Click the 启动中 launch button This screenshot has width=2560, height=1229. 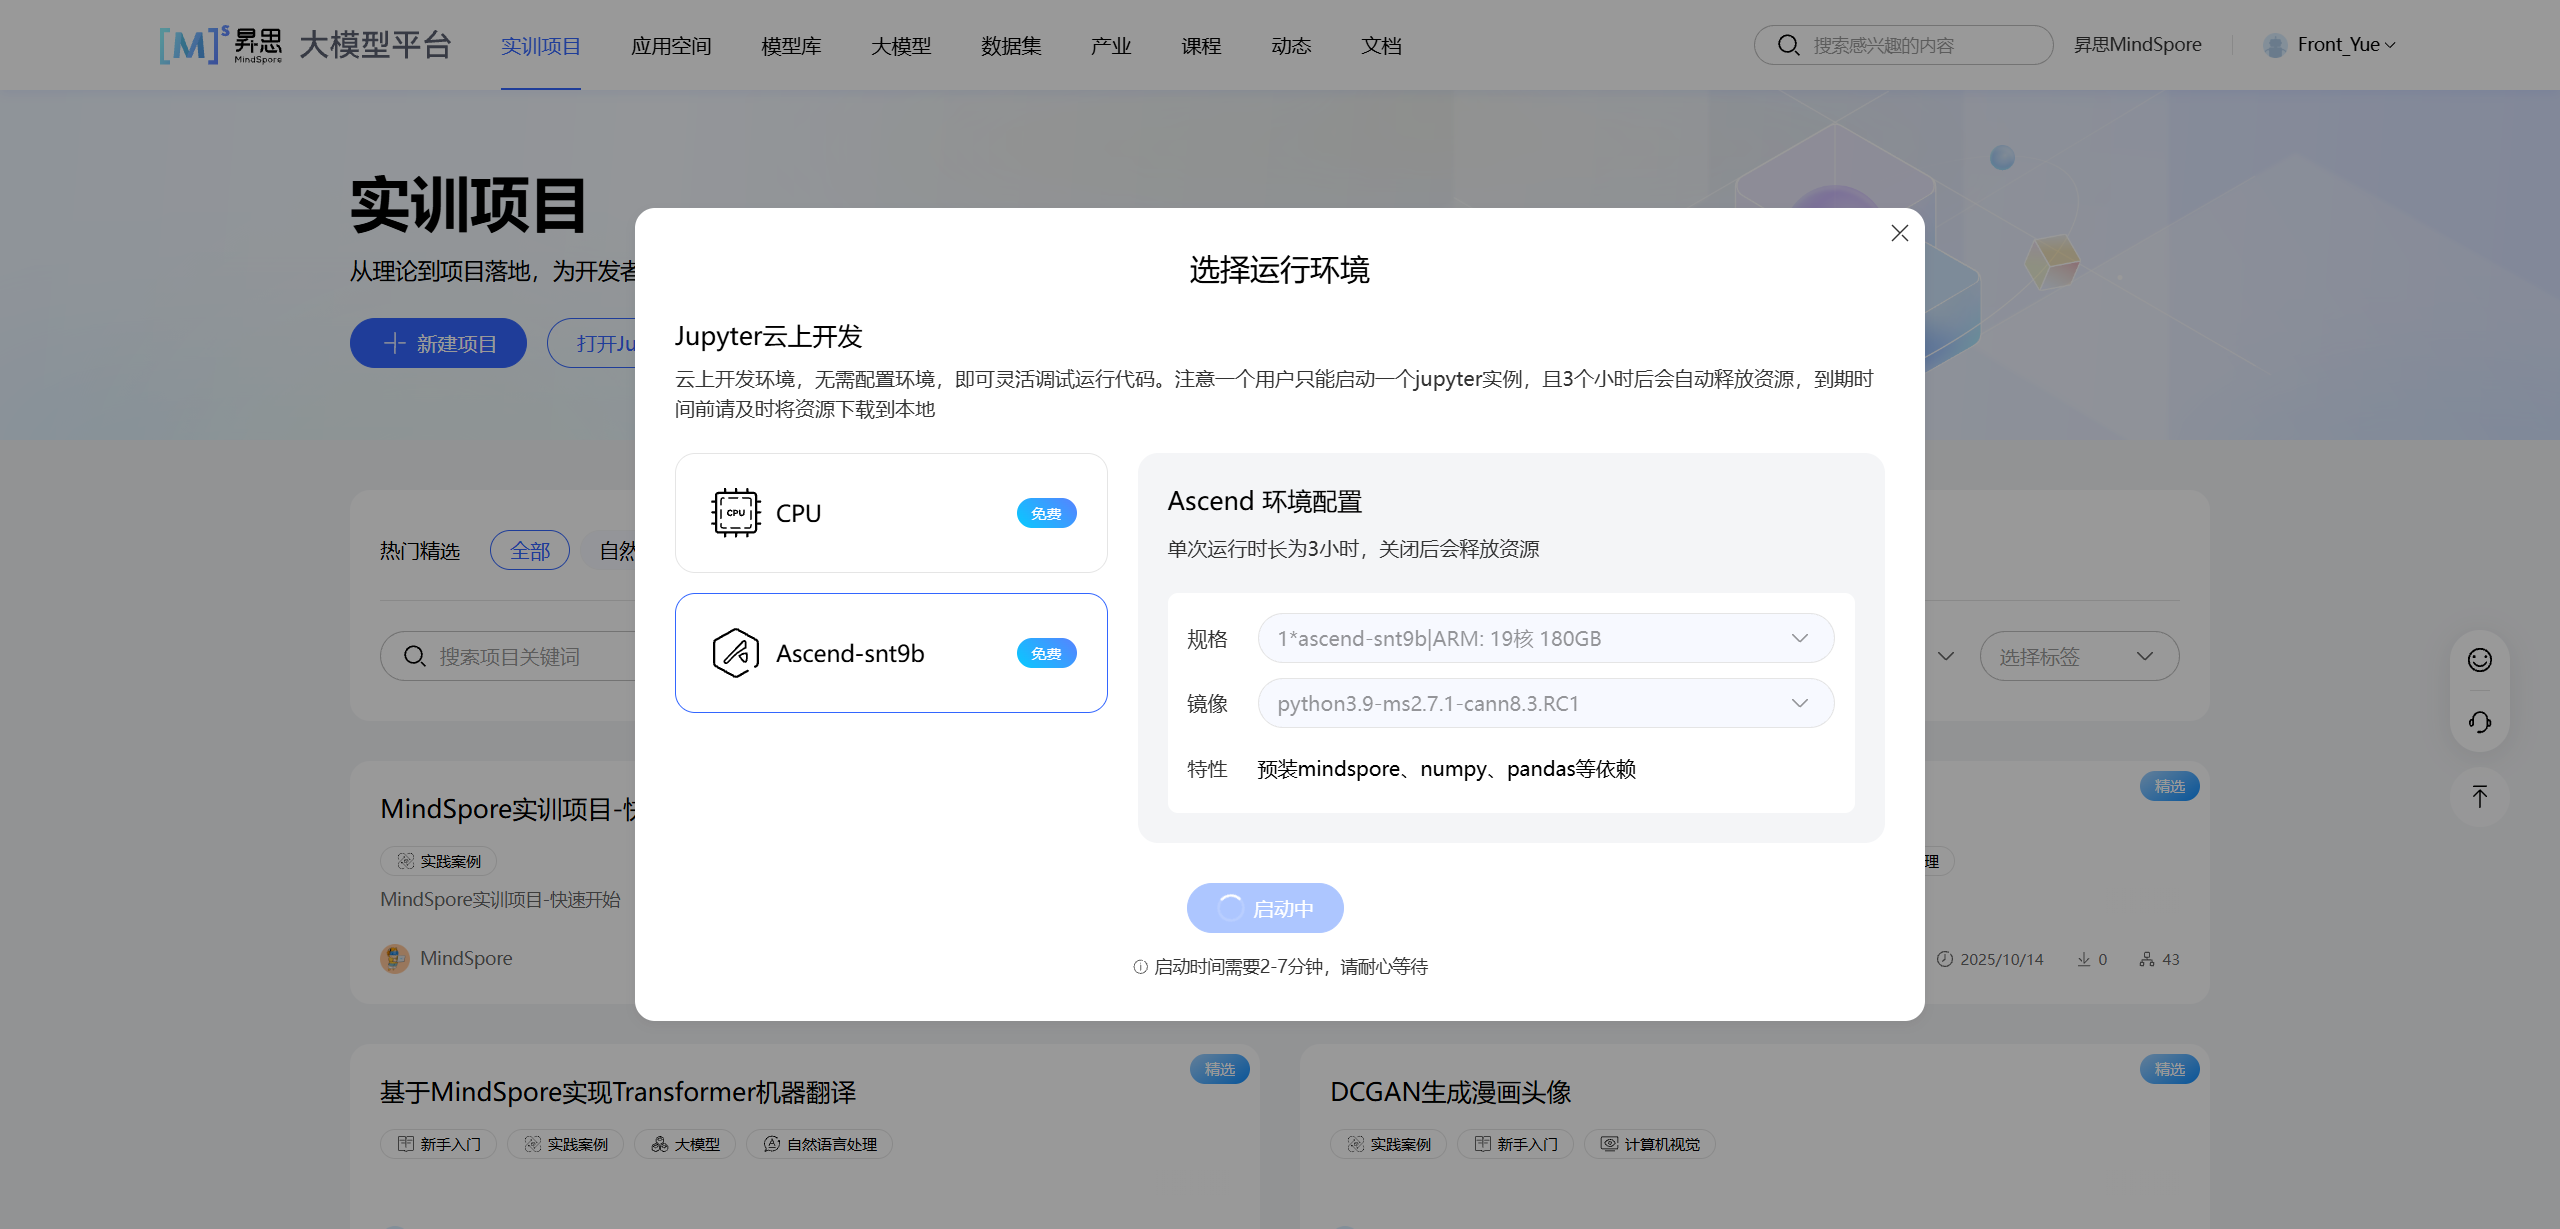click(x=1264, y=908)
